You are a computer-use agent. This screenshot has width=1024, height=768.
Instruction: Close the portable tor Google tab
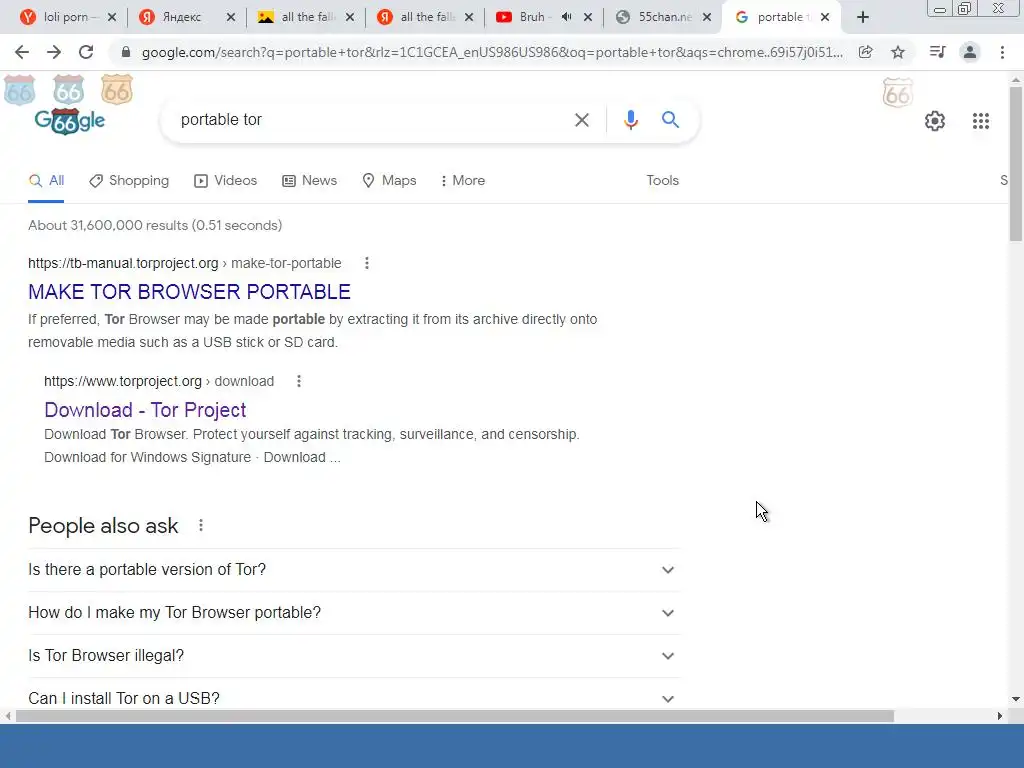pos(825,17)
